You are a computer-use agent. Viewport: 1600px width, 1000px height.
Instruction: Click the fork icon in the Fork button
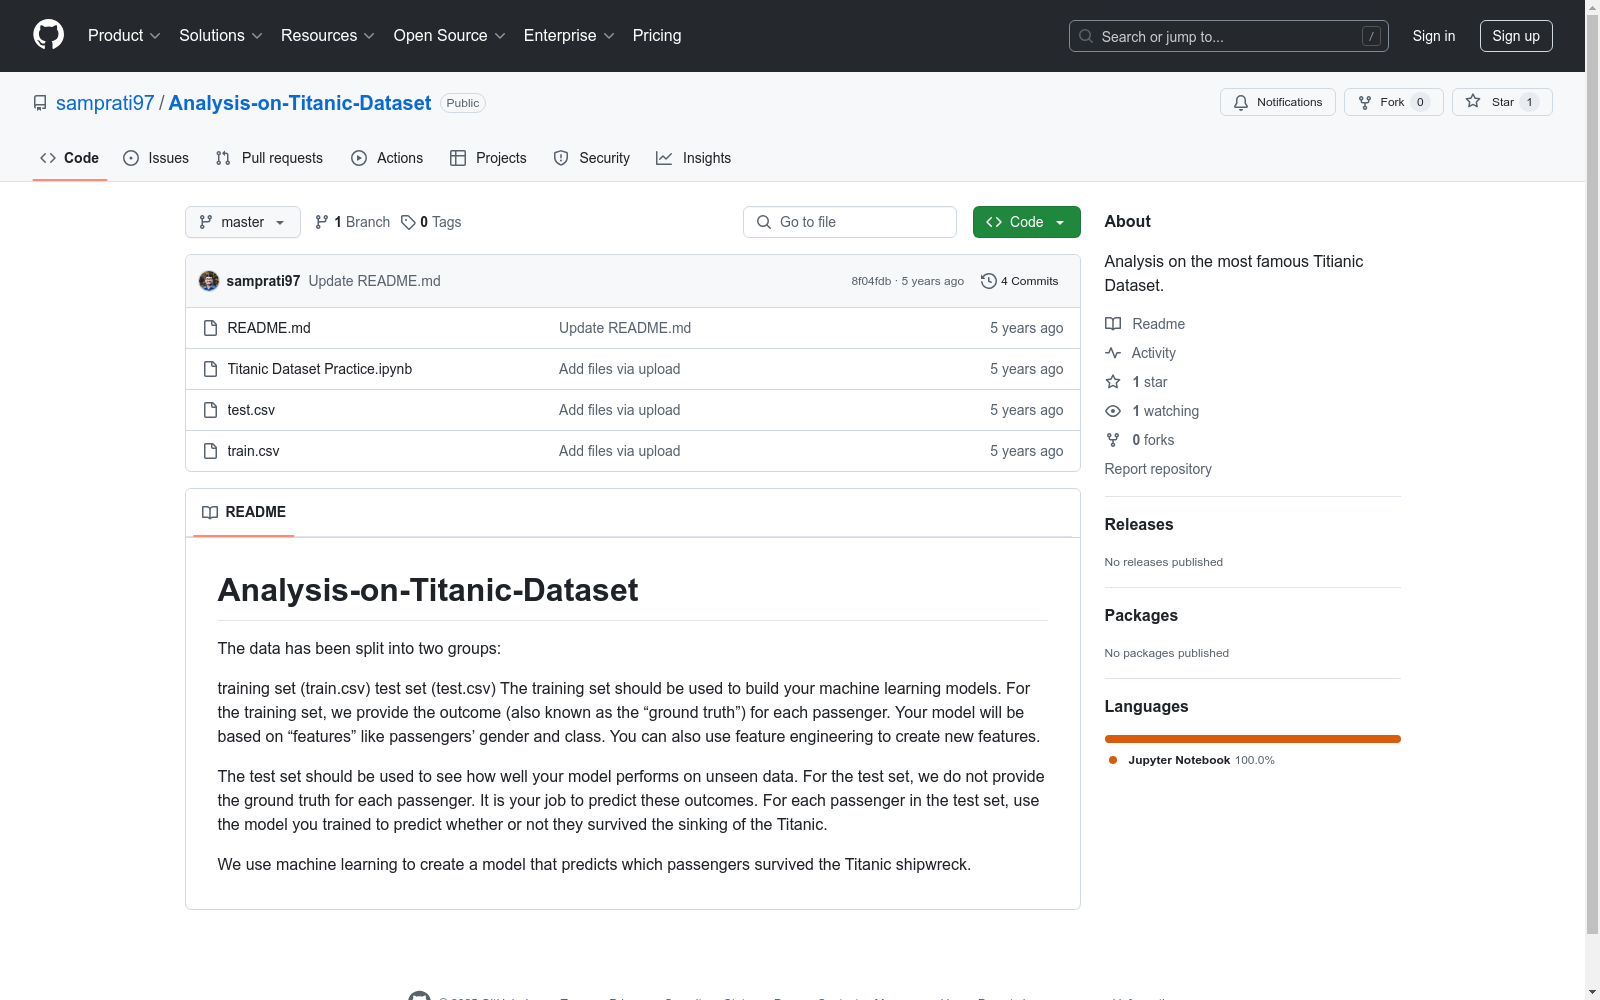click(x=1365, y=102)
